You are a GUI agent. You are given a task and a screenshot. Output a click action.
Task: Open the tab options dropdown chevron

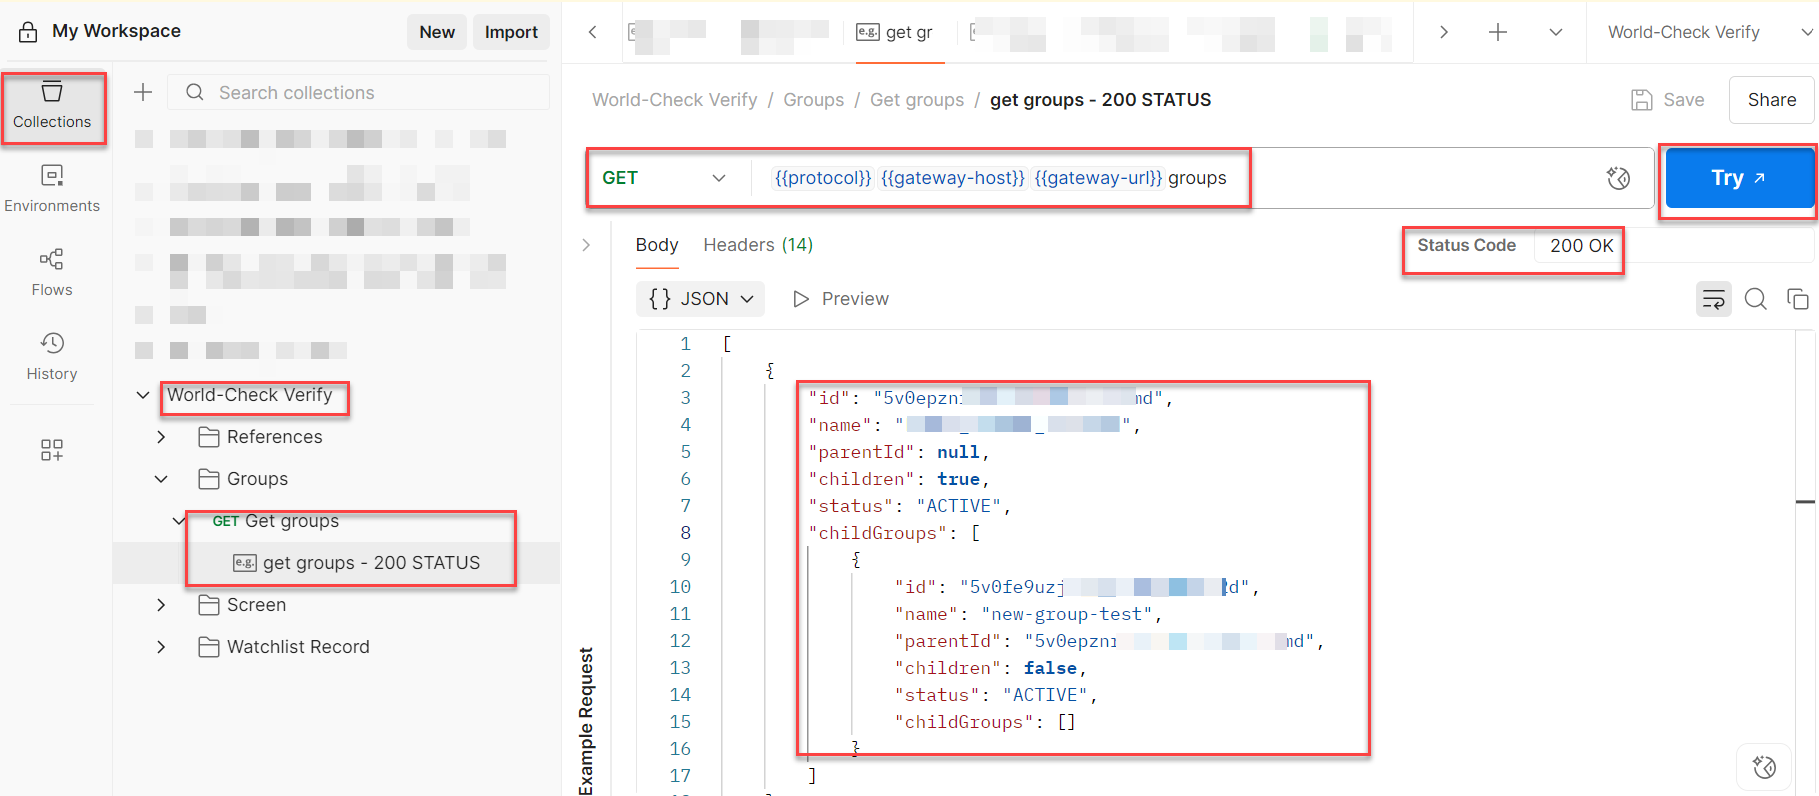1556,32
